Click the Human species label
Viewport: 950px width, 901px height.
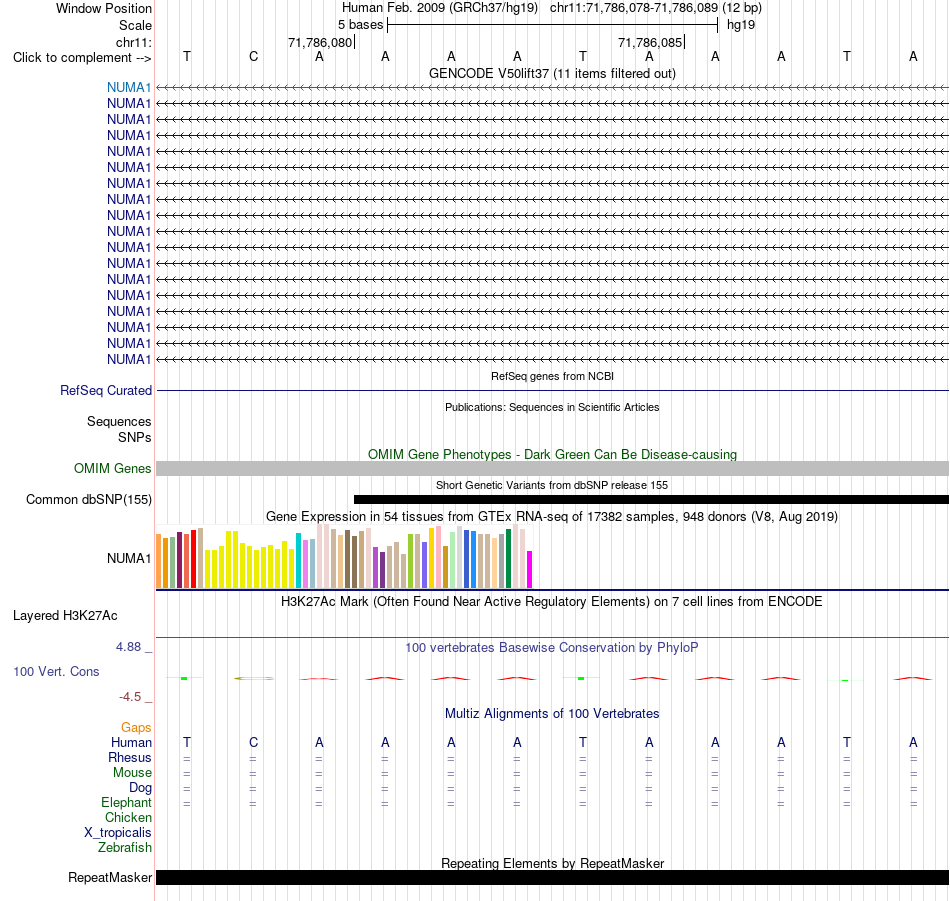(x=131, y=742)
